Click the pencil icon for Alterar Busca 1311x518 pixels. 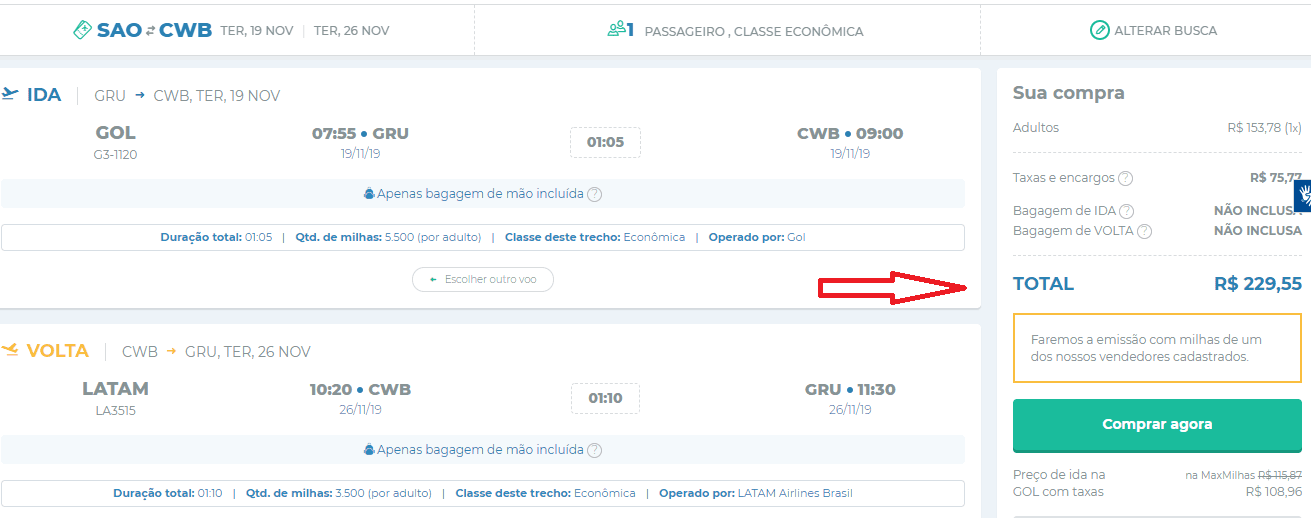1099,30
